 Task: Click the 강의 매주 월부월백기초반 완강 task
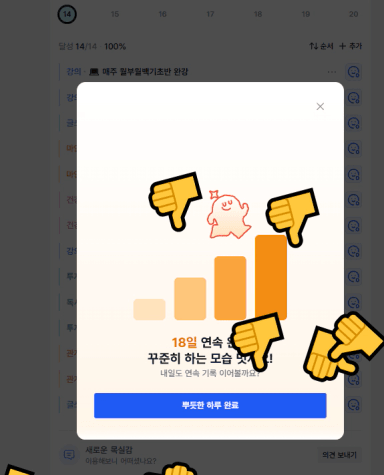coord(127,72)
